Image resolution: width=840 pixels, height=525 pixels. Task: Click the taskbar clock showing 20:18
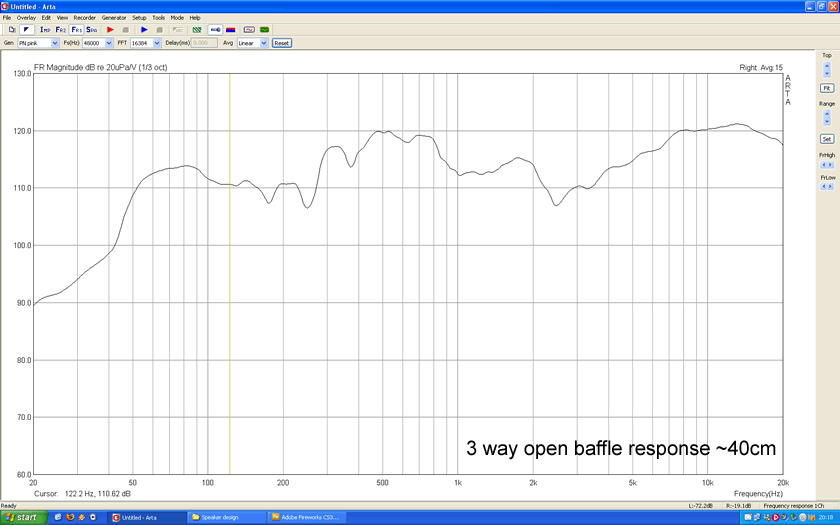pyautogui.click(x=826, y=518)
